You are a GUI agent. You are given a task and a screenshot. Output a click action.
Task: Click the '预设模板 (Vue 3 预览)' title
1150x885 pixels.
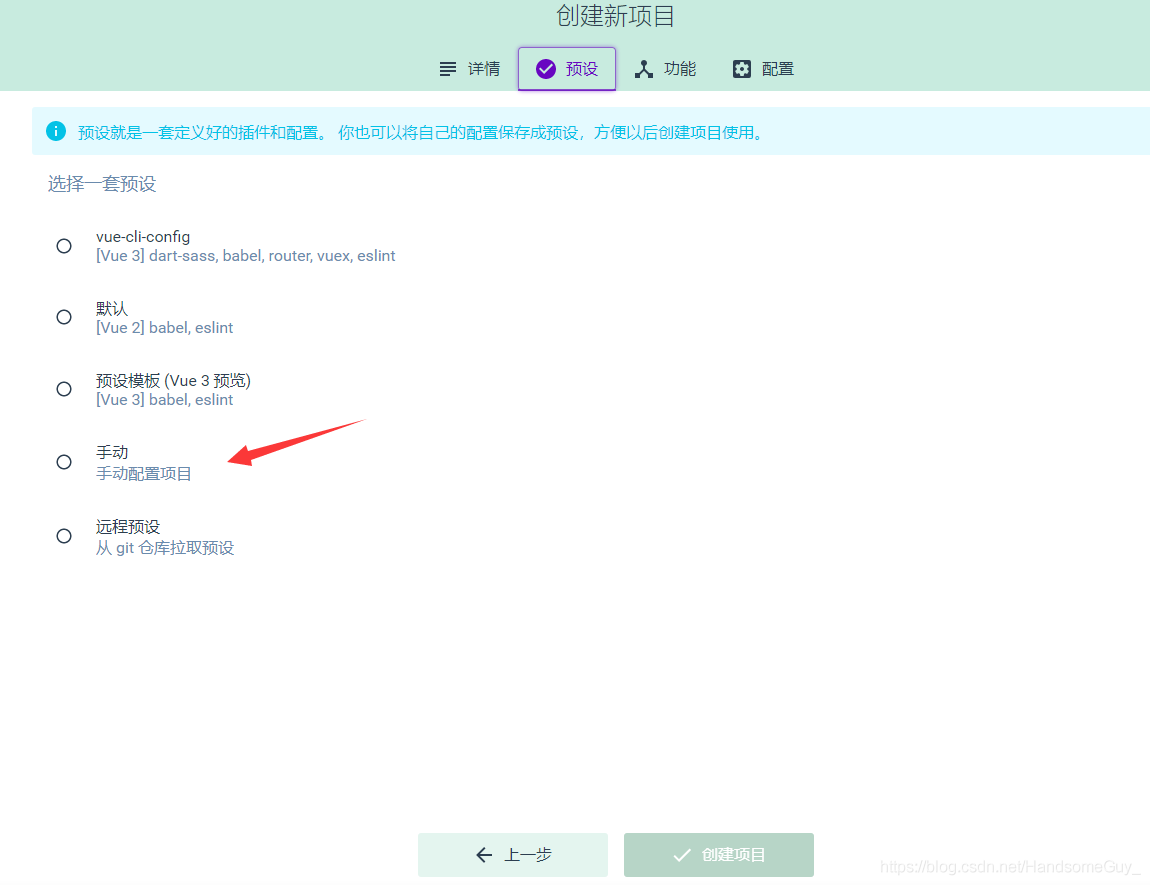(x=173, y=381)
